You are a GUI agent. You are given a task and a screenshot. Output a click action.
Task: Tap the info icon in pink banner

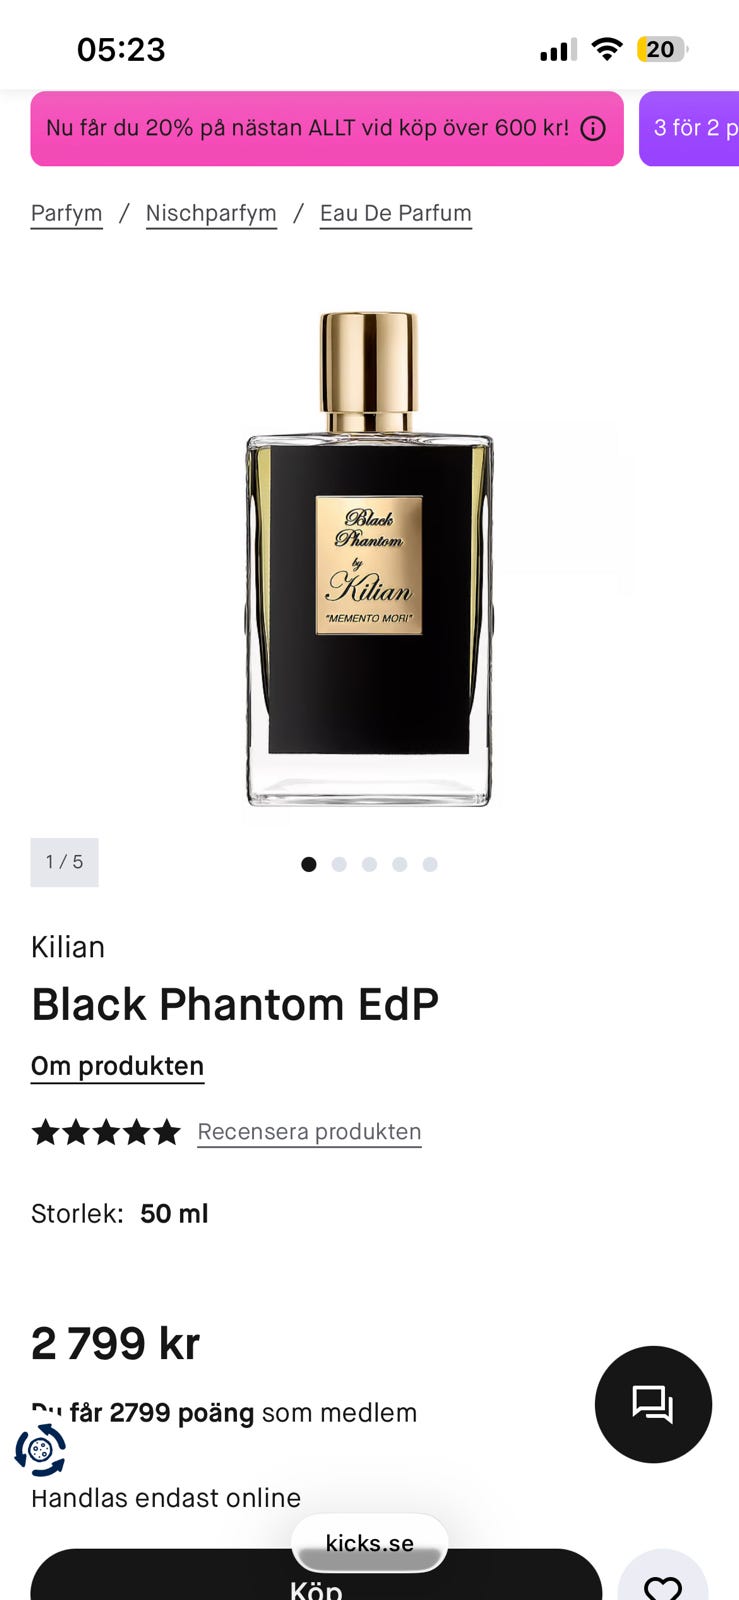pyautogui.click(x=593, y=128)
